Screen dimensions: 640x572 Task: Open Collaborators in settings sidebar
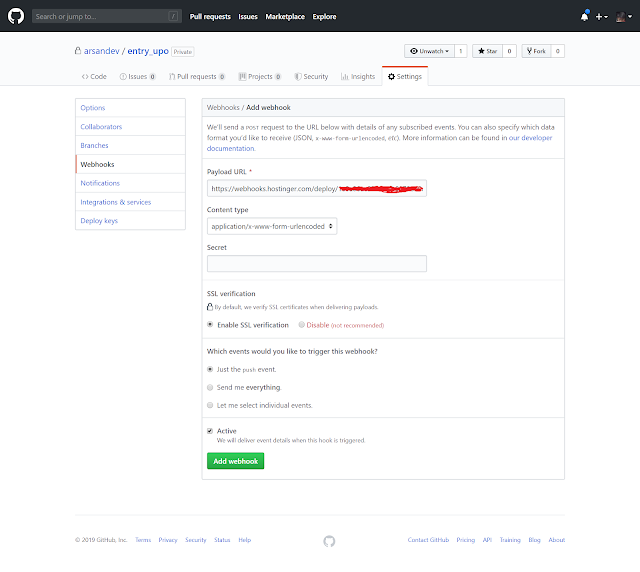tap(130, 127)
